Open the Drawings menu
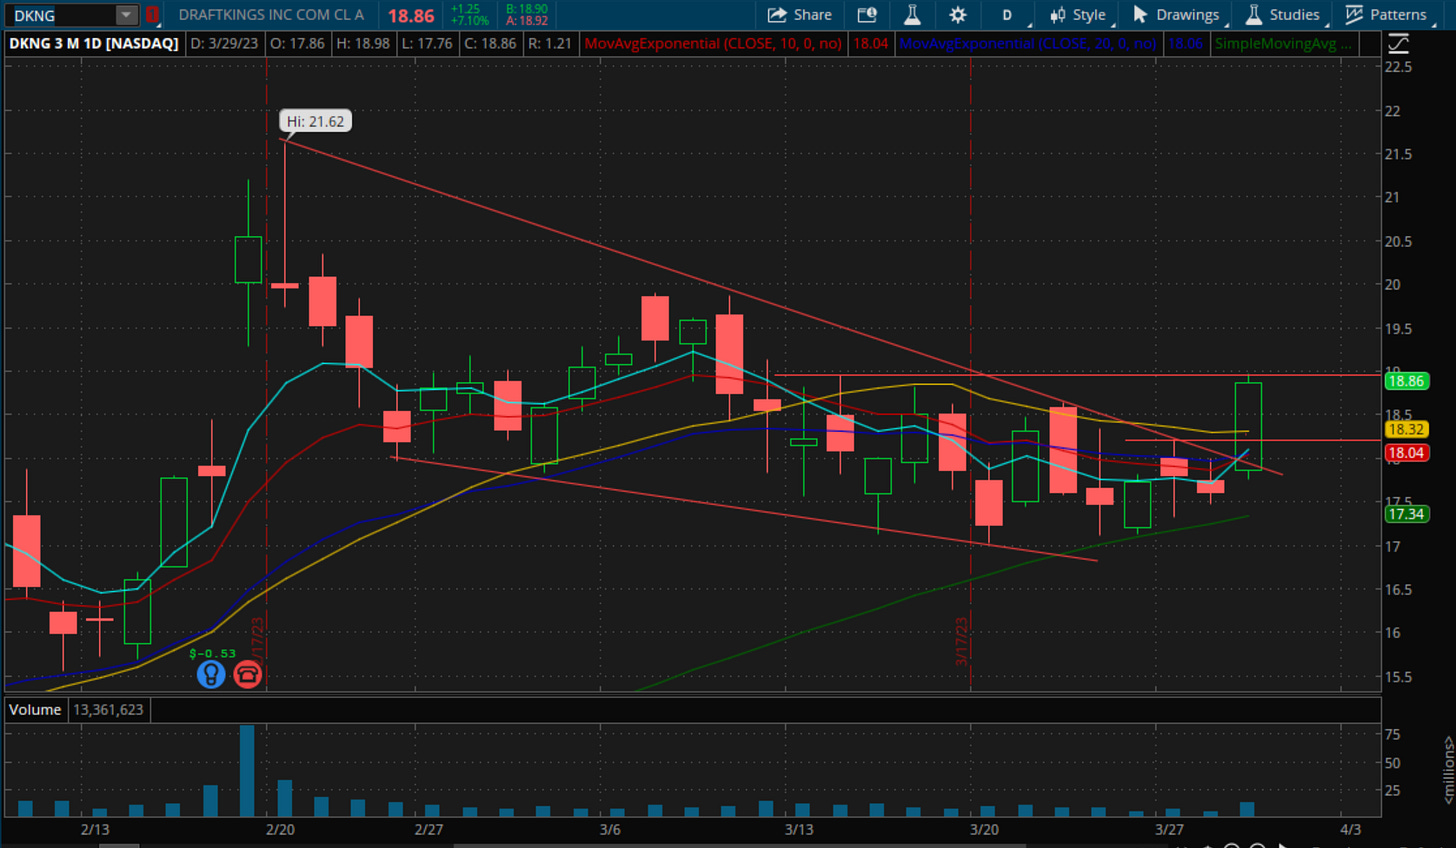 1176,15
